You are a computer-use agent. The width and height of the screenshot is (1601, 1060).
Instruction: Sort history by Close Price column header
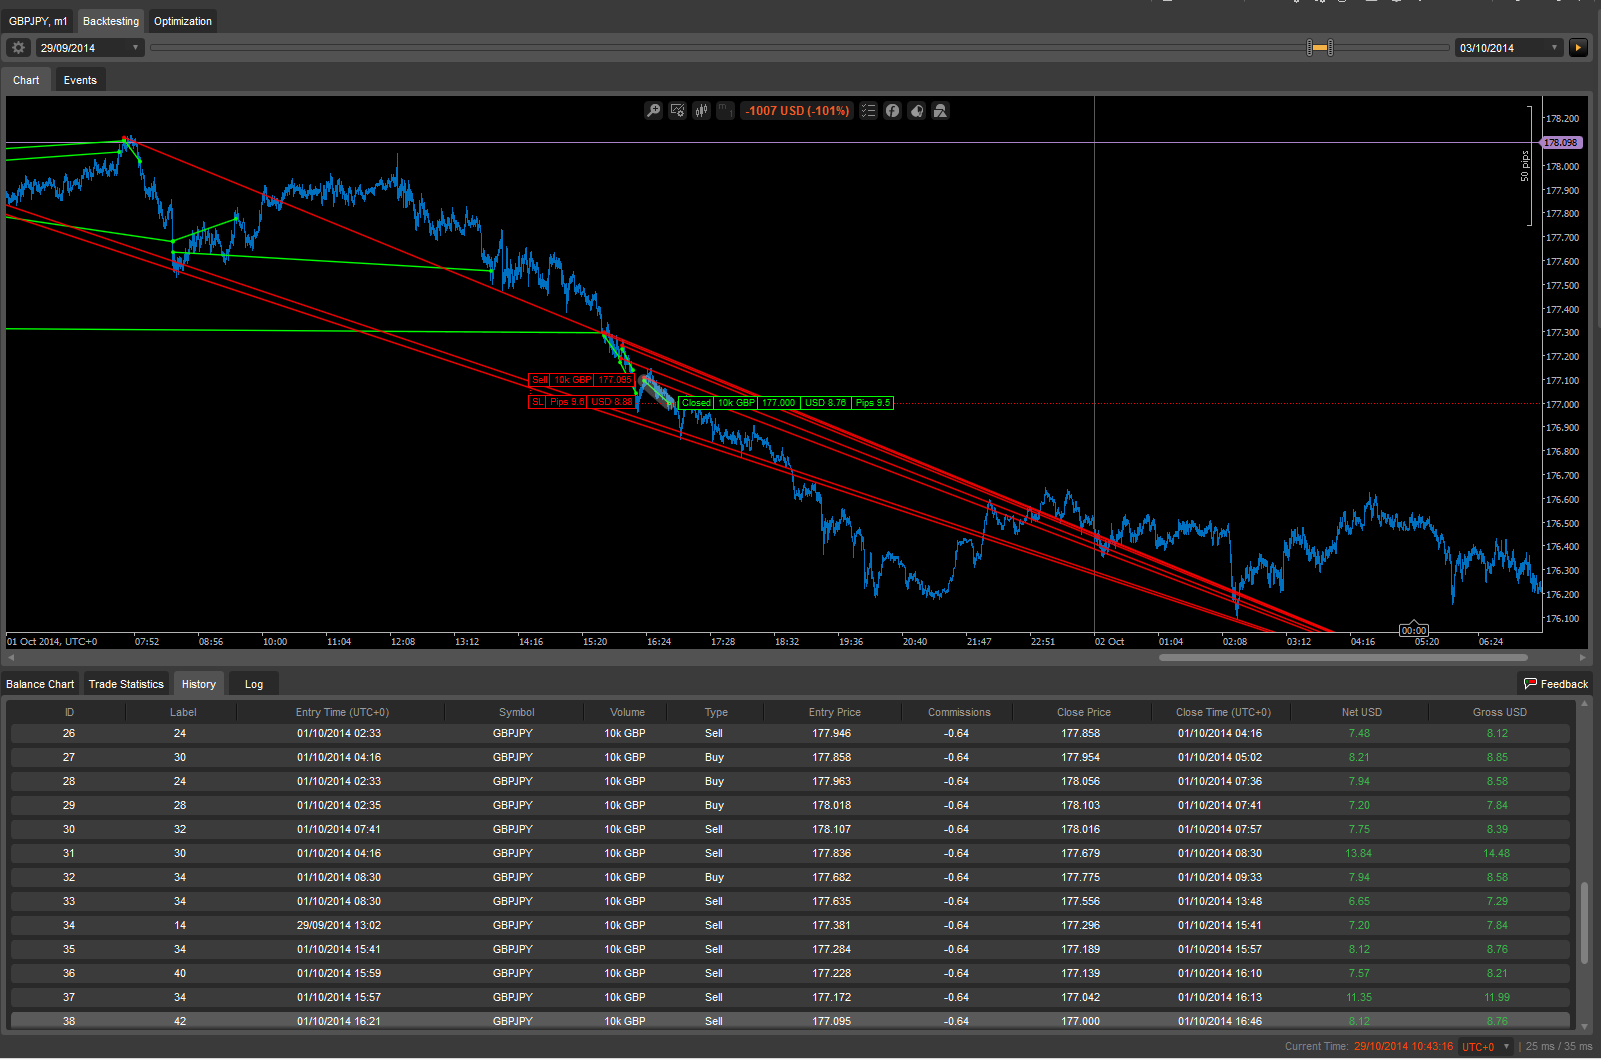click(x=1084, y=712)
